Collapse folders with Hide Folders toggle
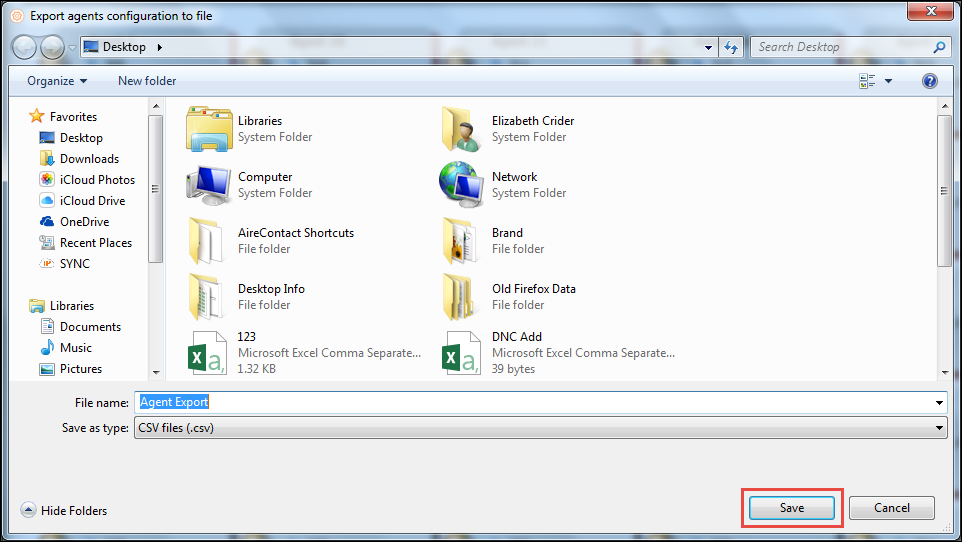Screen dimensions: 962x542 coord(64,510)
